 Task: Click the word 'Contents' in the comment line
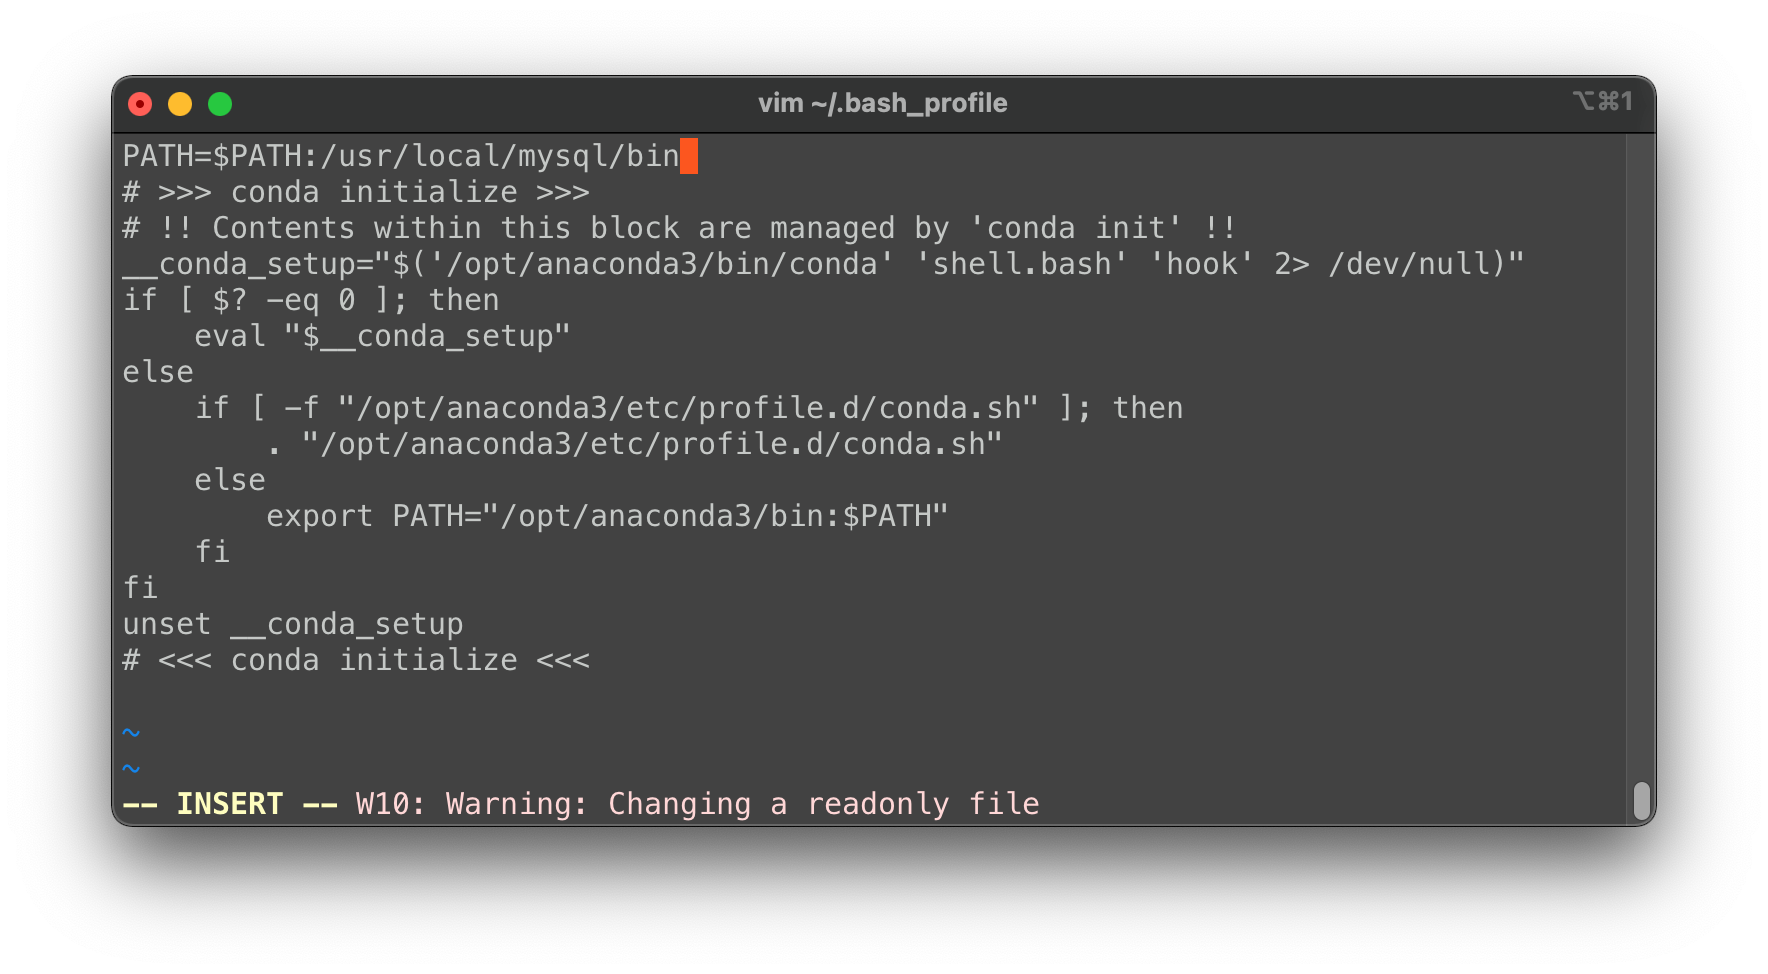283,228
